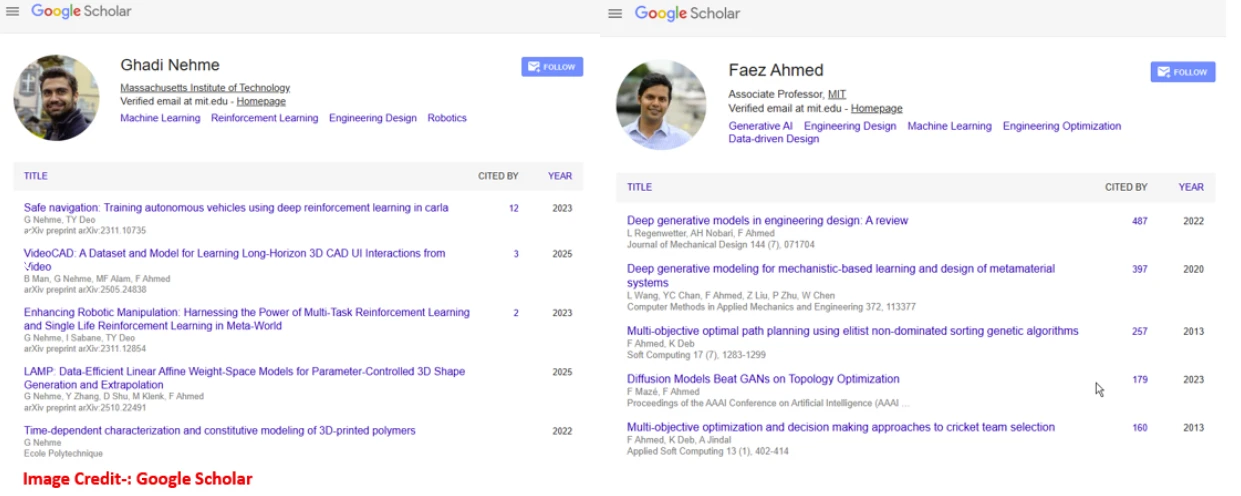Image resolution: width=1241 pixels, height=496 pixels.
Task: Open the Safe navigation CARLA paper
Action: [x=236, y=208]
